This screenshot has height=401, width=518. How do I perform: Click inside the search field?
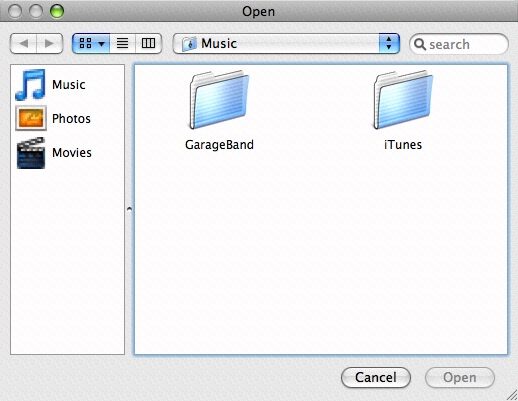pyautogui.click(x=459, y=44)
